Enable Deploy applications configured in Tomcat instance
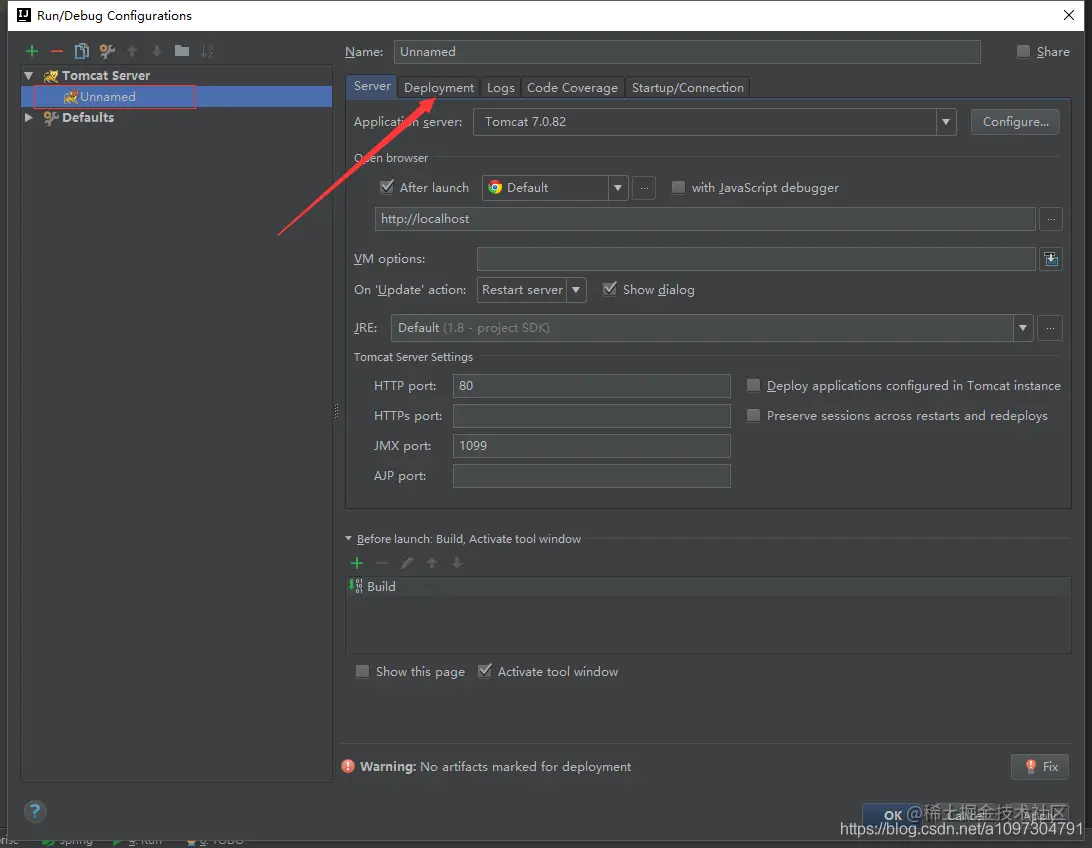The width and height of the screenshot is (1092, 848). 753,386
